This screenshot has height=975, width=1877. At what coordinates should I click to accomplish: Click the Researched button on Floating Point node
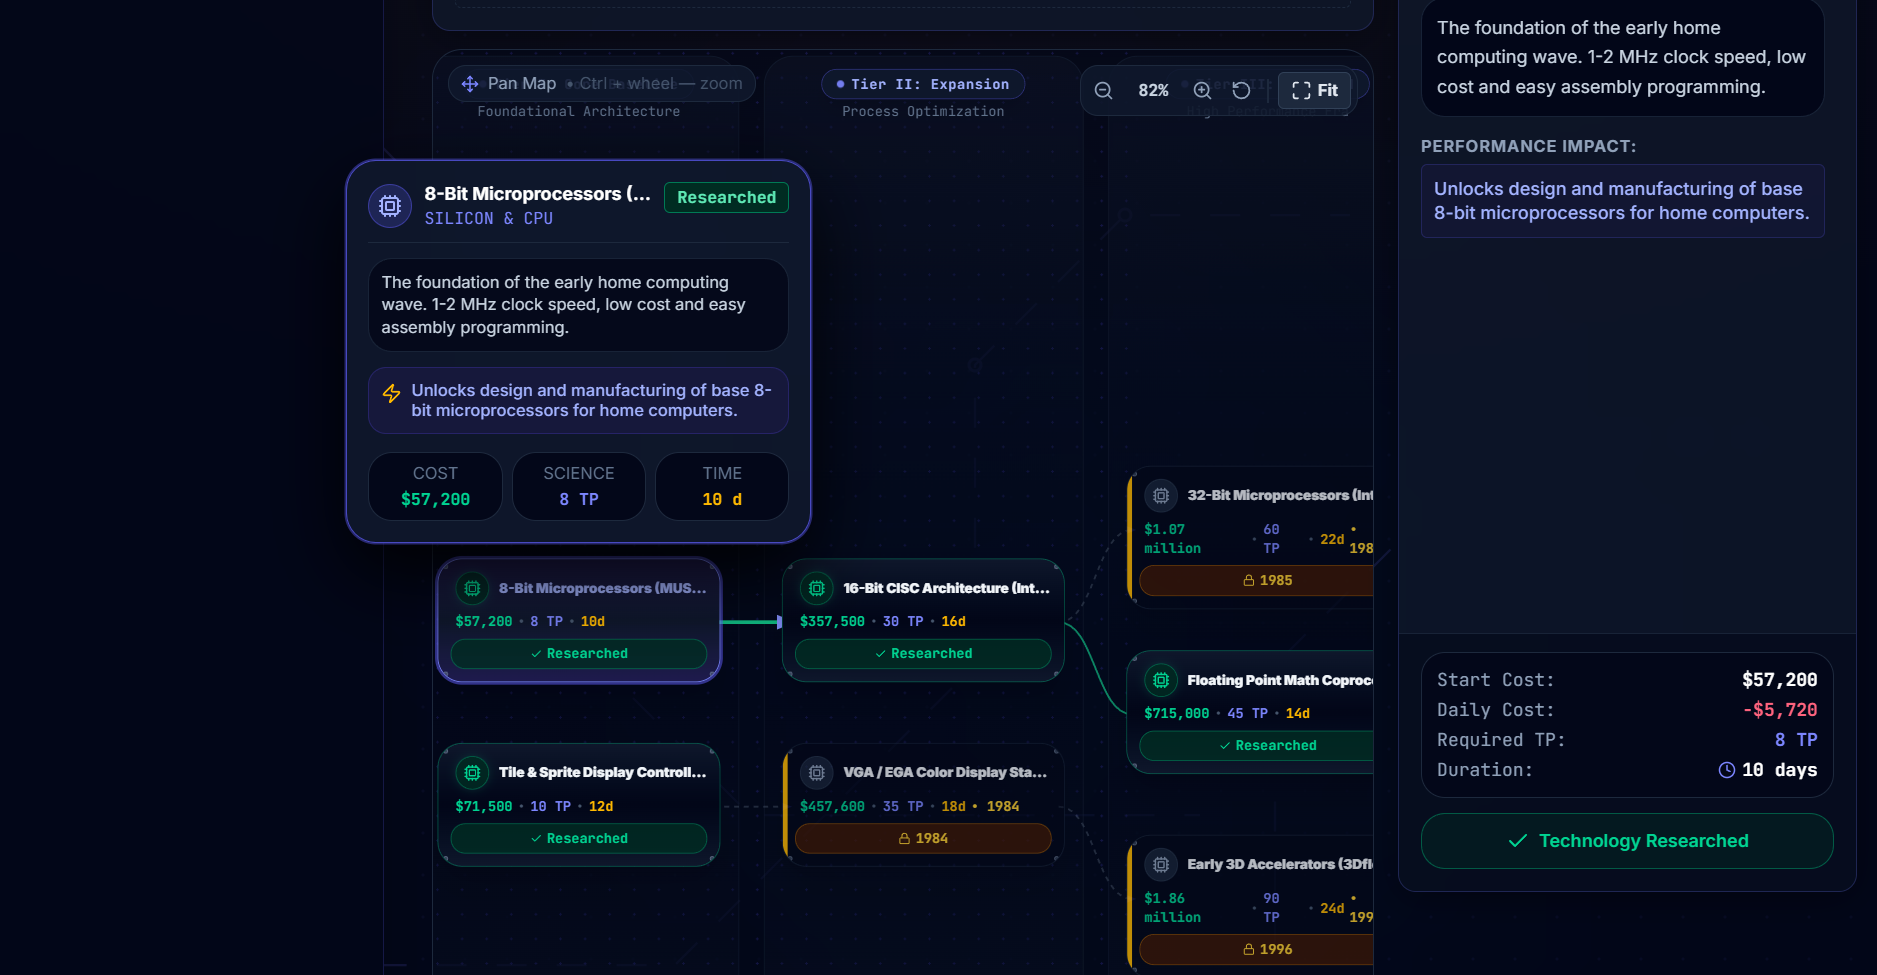pos(1257,746)
